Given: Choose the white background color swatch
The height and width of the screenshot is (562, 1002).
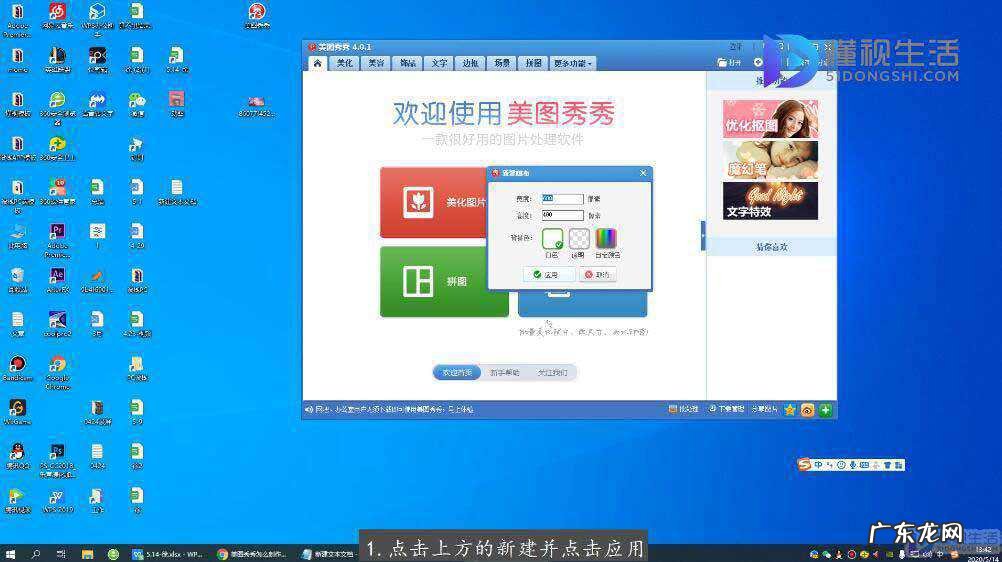Looking at the screenshot, I should coord(552,238).
